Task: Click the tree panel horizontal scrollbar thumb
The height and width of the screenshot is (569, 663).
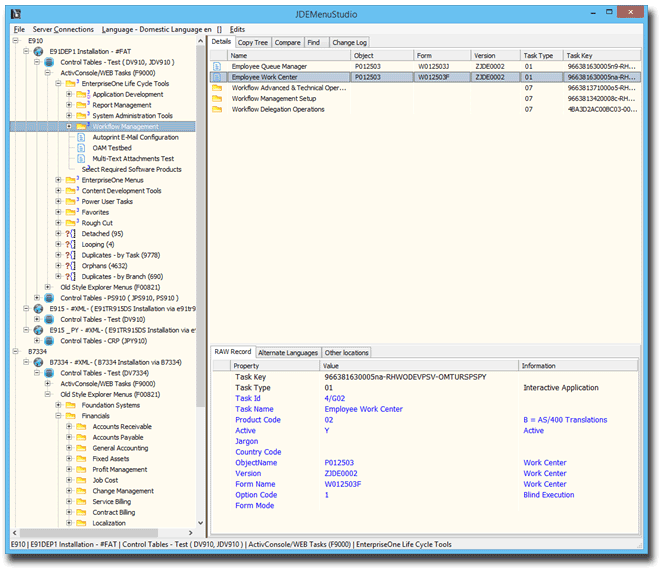Action: tap(89, 533)
